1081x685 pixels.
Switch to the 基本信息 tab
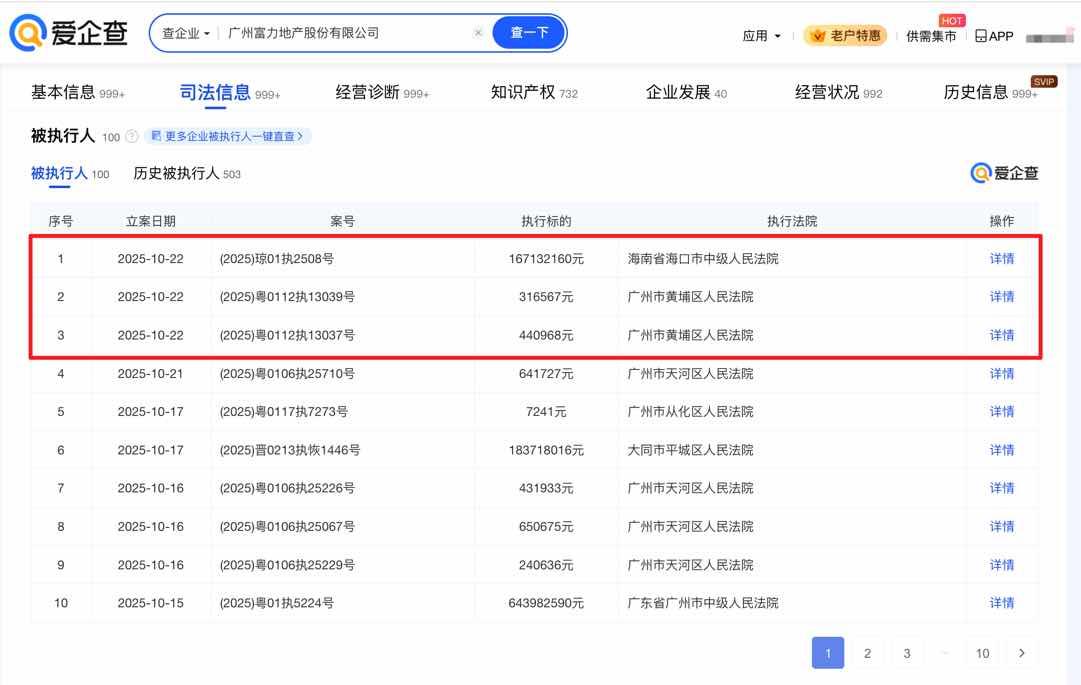78,92
